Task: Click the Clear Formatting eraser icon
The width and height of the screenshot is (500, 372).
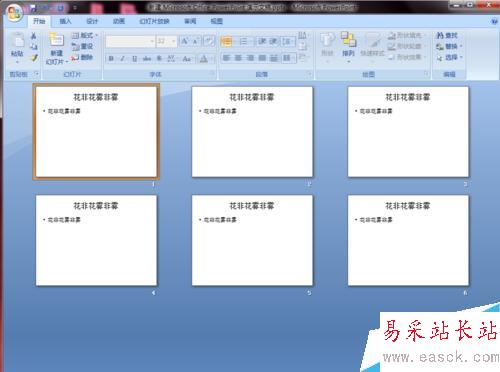Action: (x=209, y=41)
